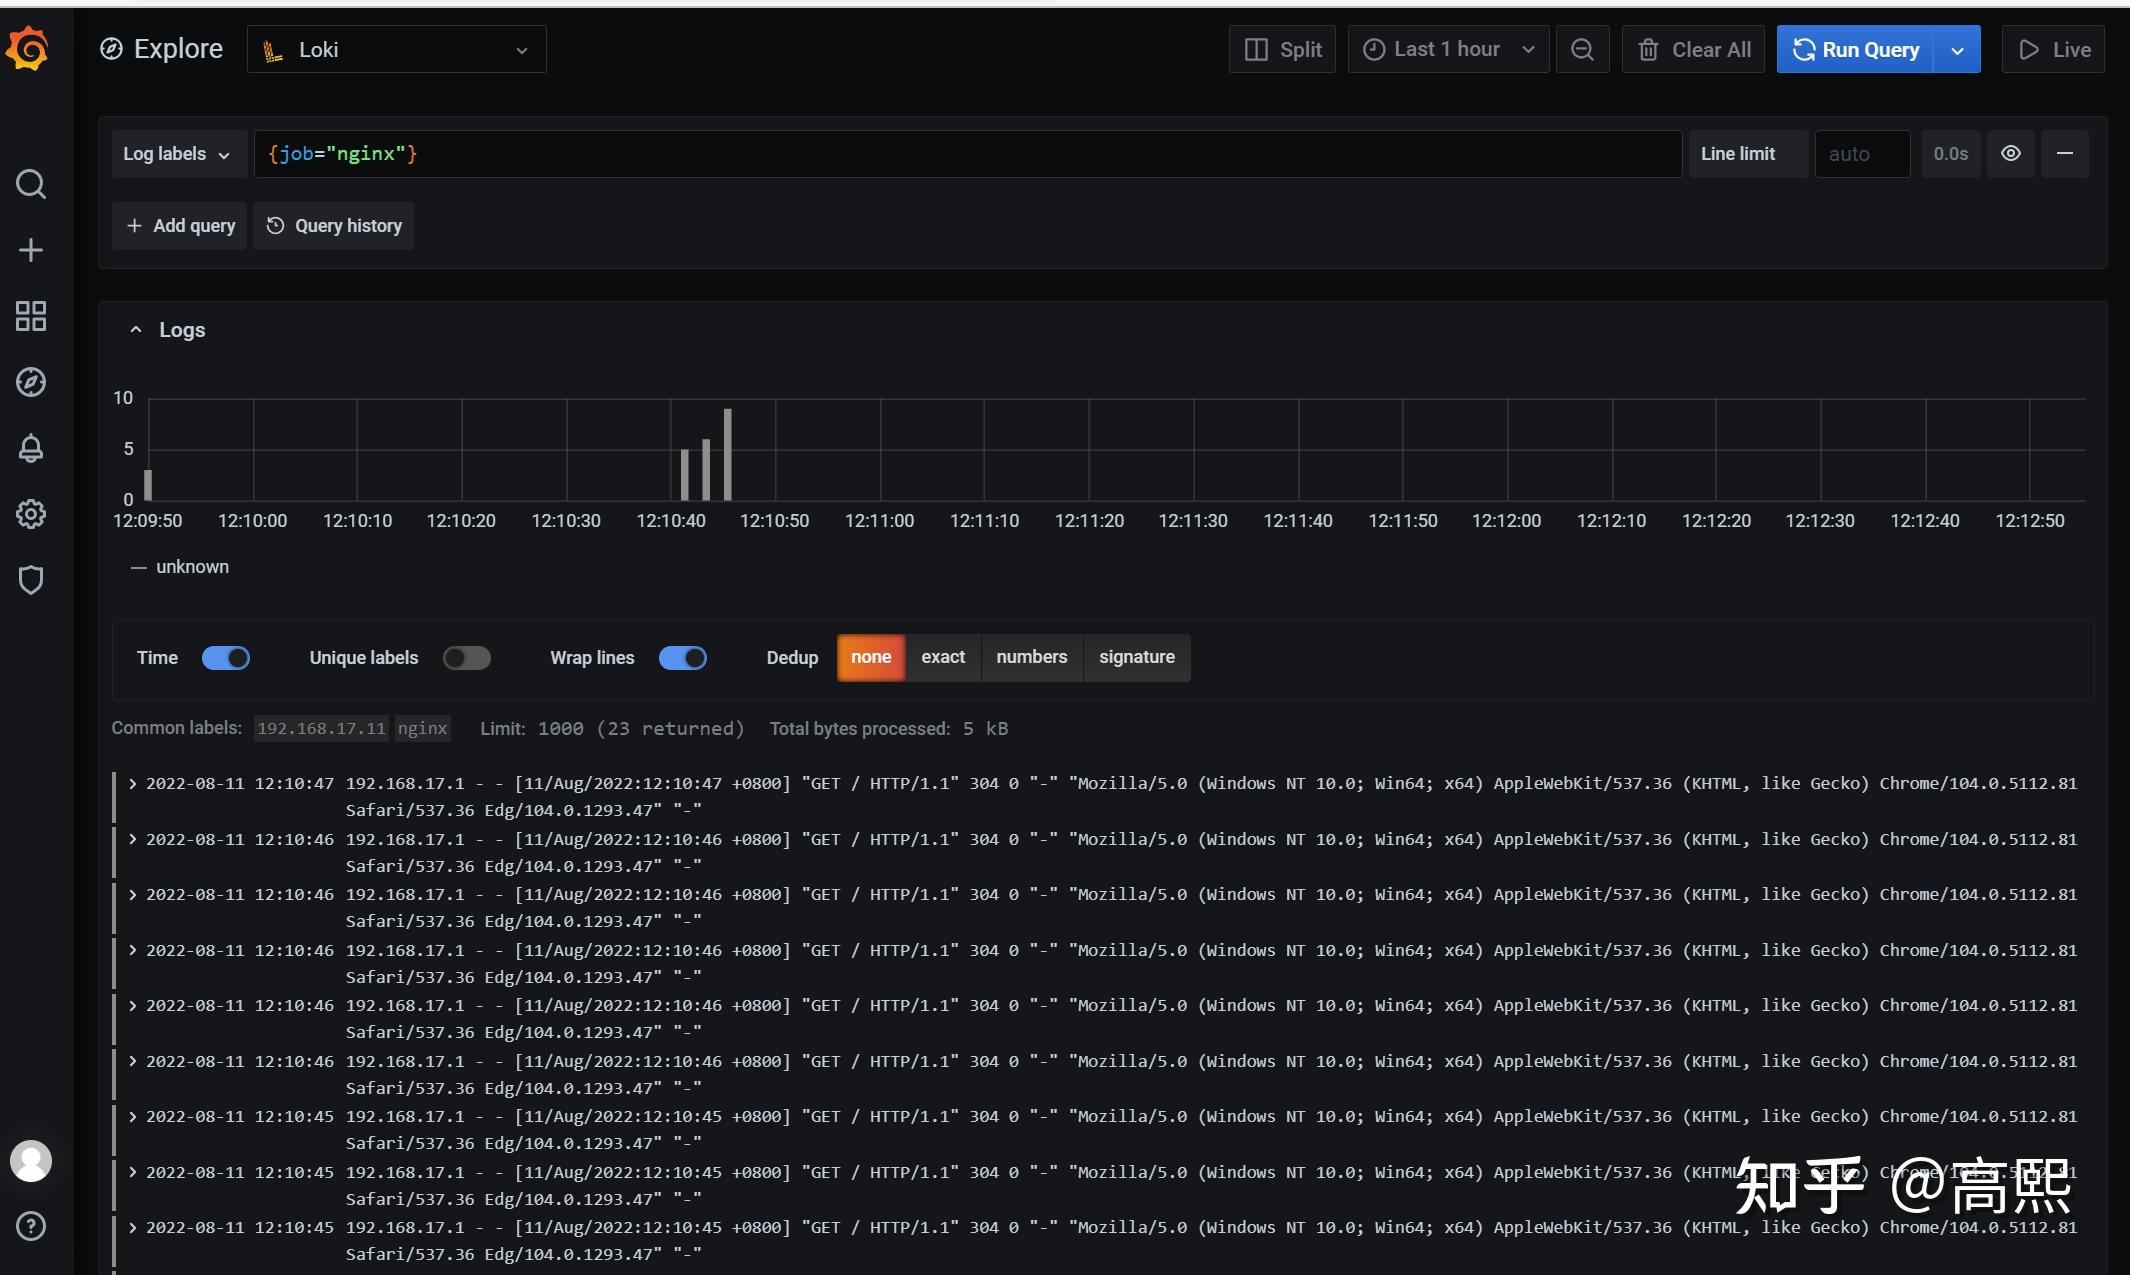Image resolution: width=2130 pixels, height=1275 pixels.
Task: Click the Query history button
Action: point(334,226)
